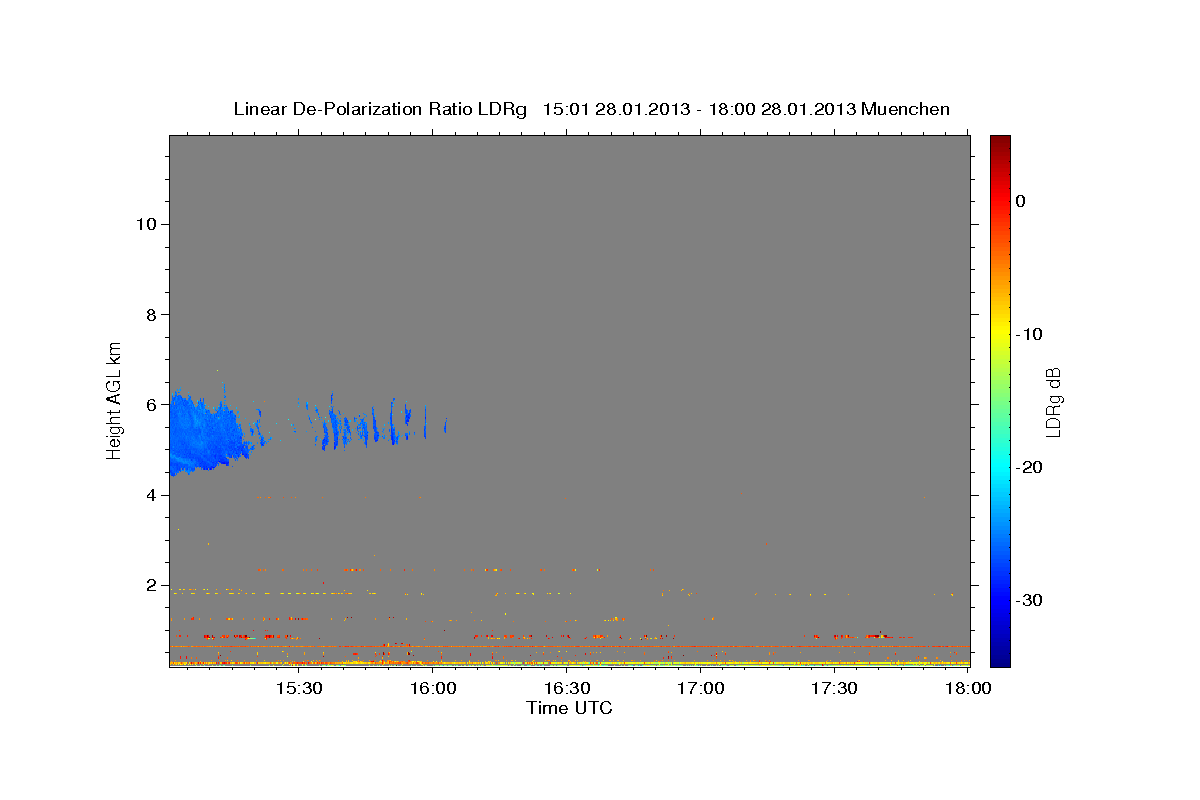Image resolution: width=1200 pixels, height=800 pixels.
Task: Click the height tick label 10
Action: click(146, 224)
